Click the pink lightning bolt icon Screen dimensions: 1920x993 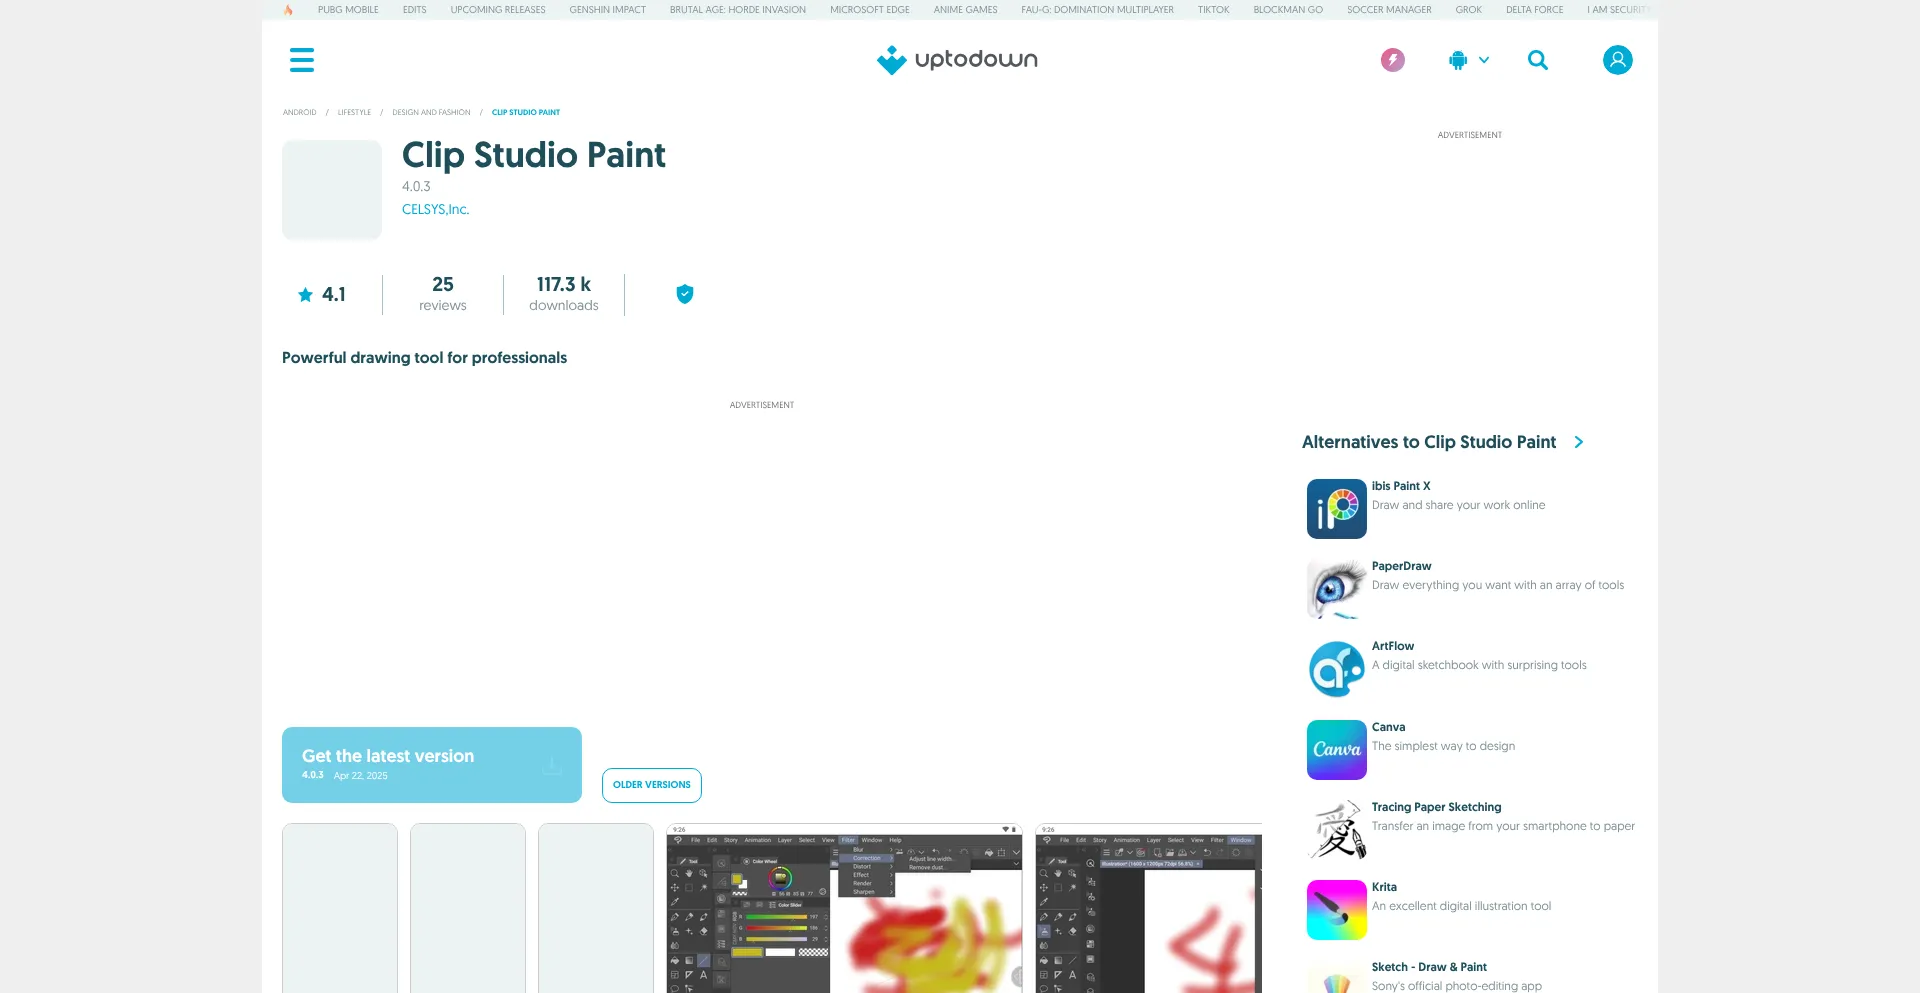(x=1392, y=60)
